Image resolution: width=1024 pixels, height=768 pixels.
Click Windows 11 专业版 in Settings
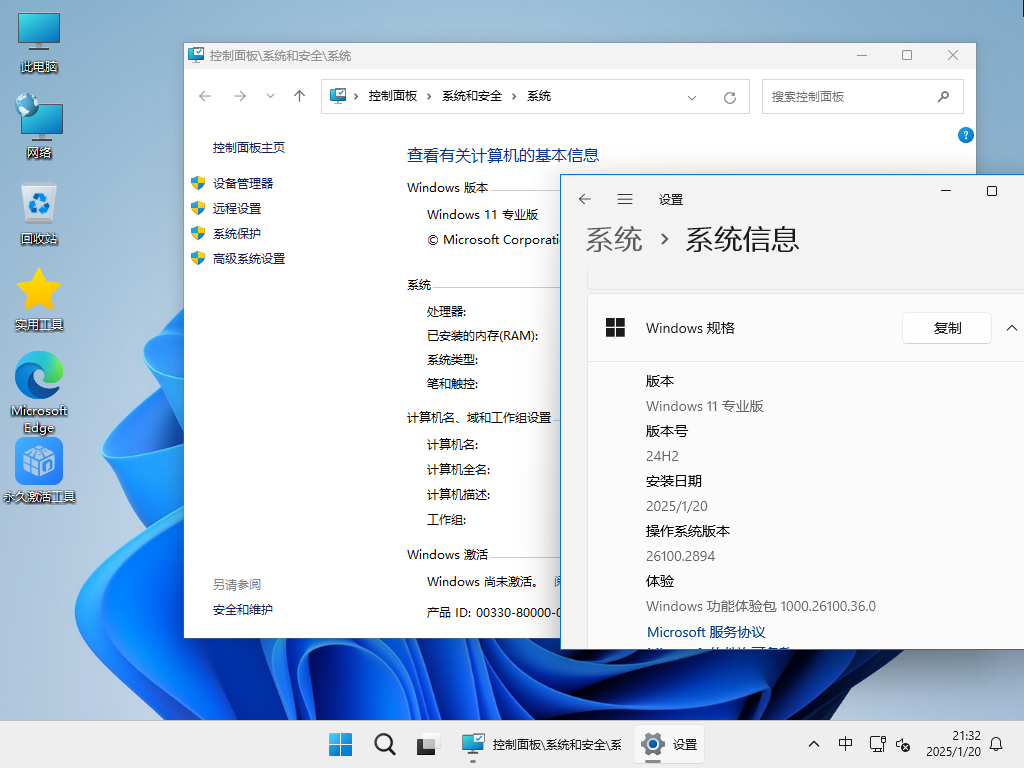coord(705,406)
